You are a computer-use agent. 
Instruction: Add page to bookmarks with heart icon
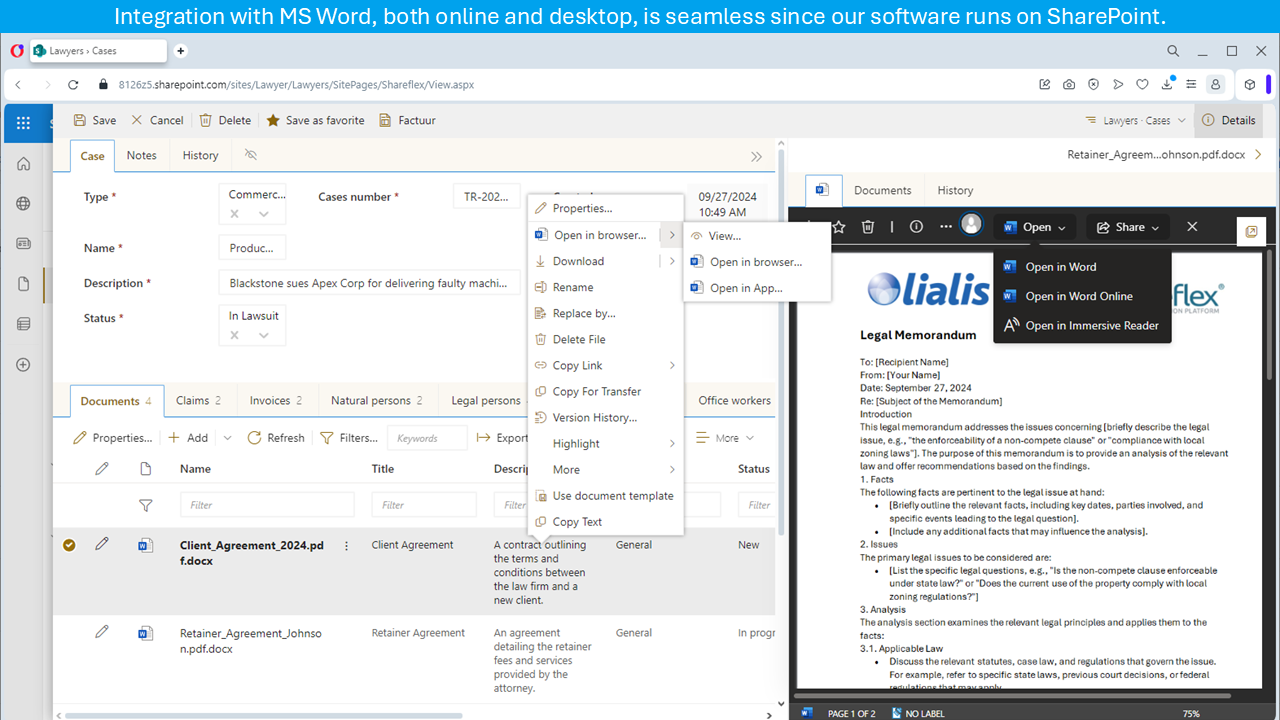(1142, 85)
